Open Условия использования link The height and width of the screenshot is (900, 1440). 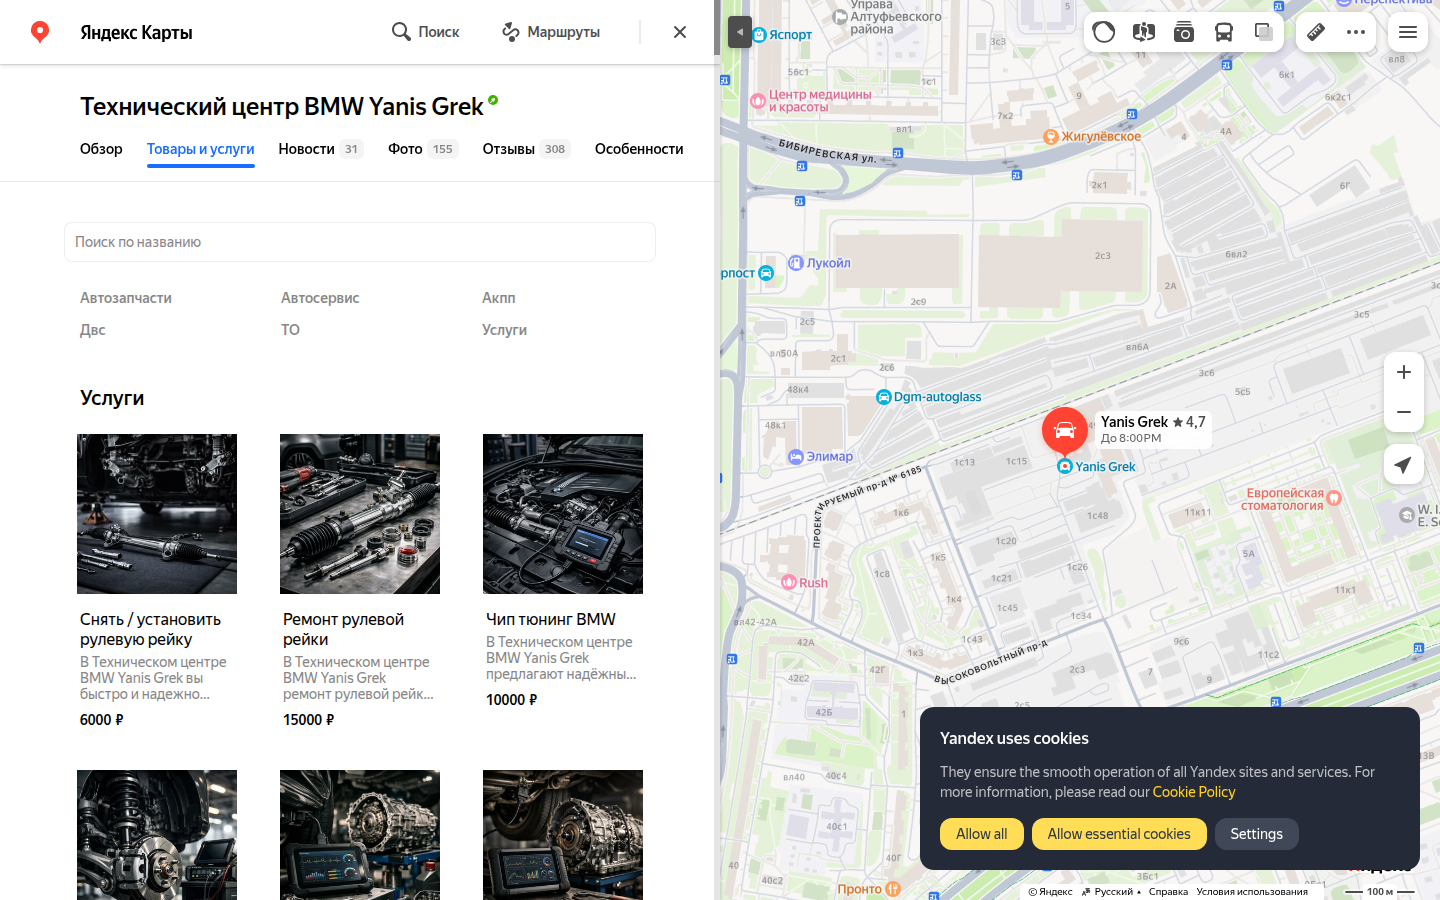1252,892
